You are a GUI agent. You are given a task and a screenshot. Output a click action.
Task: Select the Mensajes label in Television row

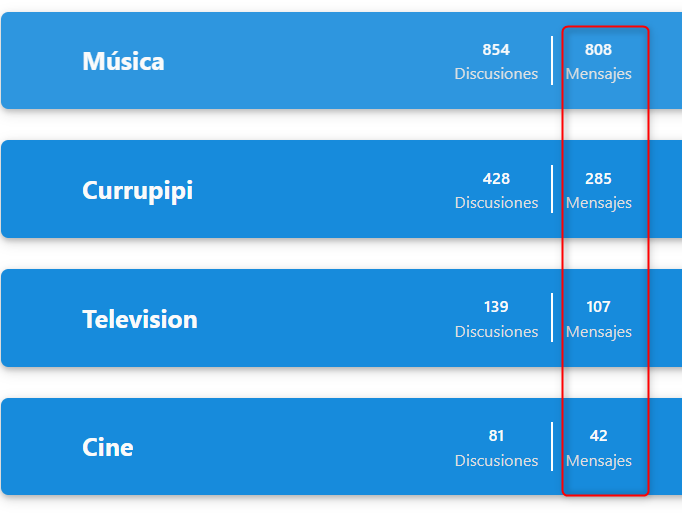[x=598, y=332]
